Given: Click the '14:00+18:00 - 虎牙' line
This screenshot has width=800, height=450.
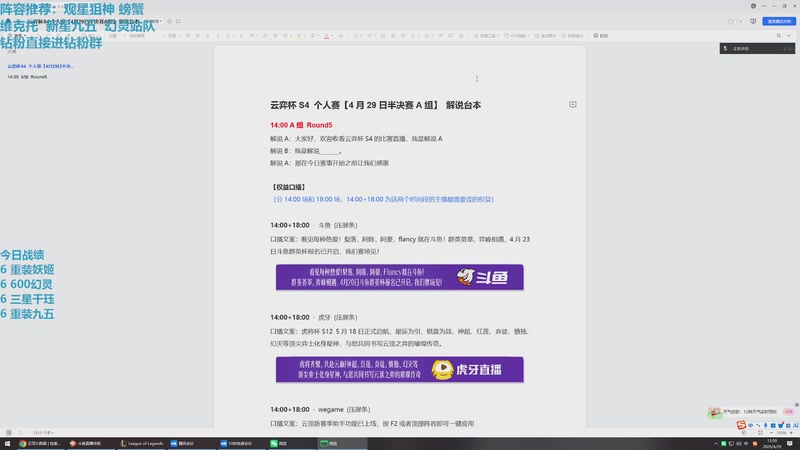Looking at the screenshot, I should (313, 317).
